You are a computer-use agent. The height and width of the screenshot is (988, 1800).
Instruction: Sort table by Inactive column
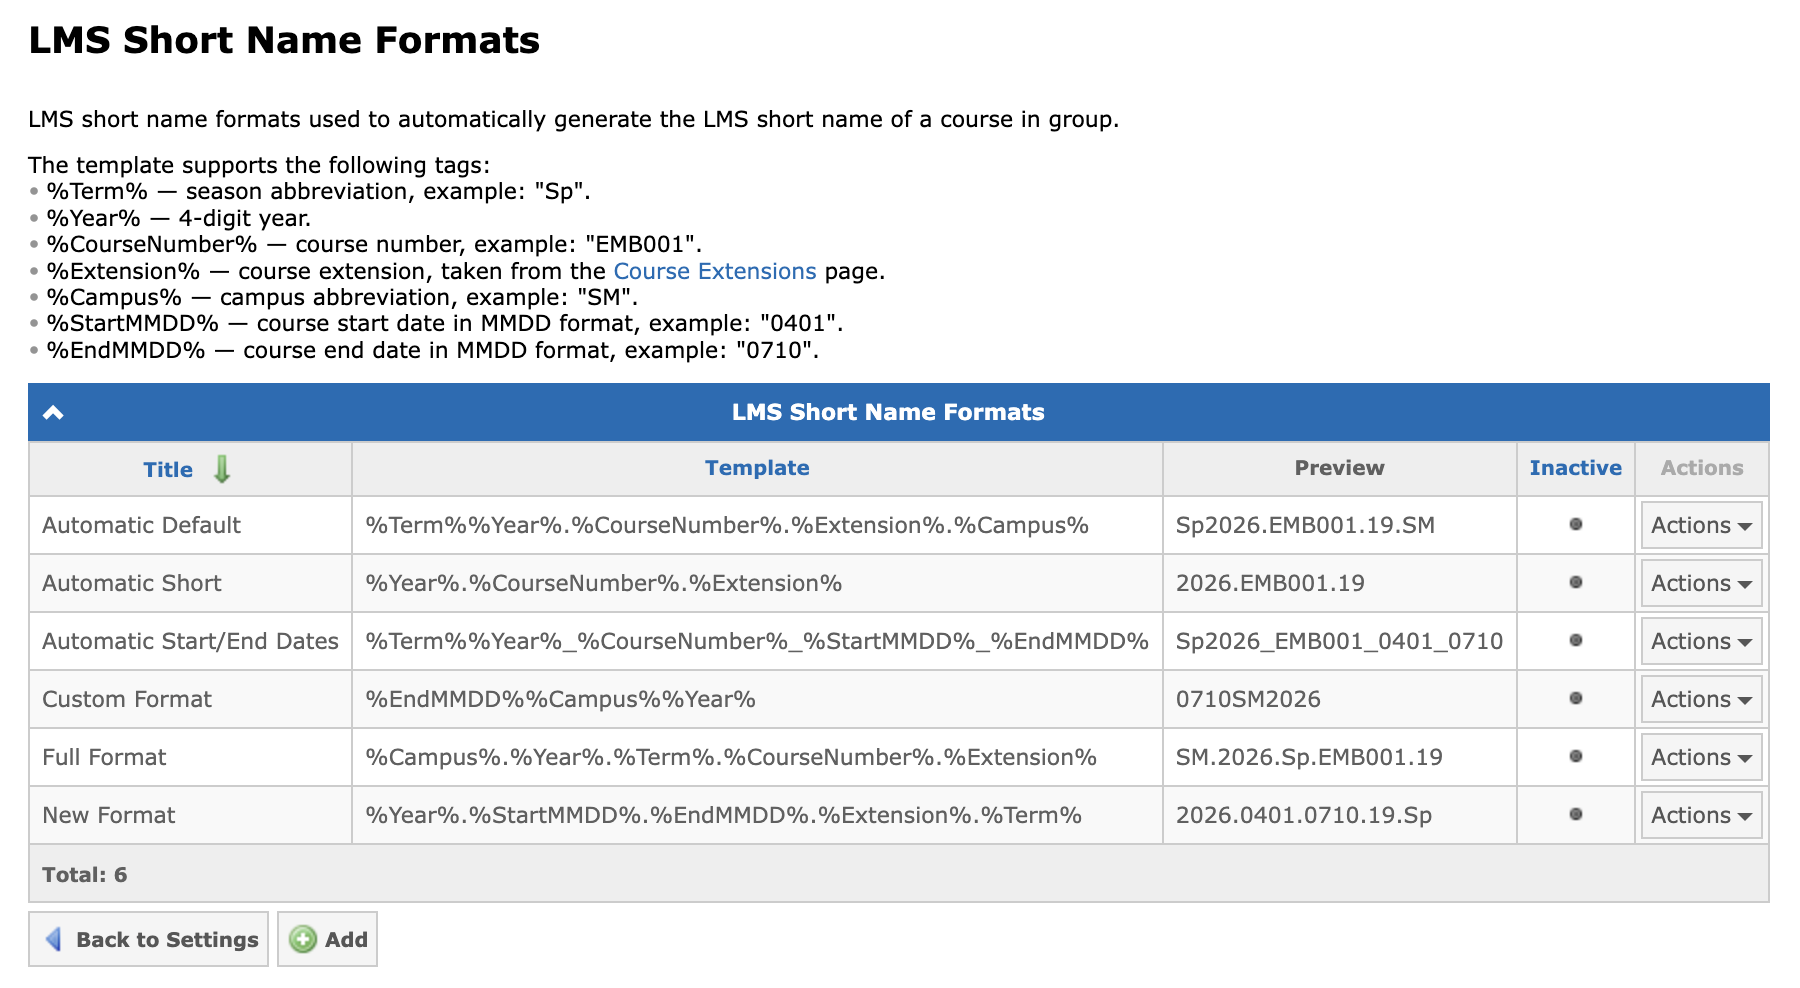[1576, 468]
